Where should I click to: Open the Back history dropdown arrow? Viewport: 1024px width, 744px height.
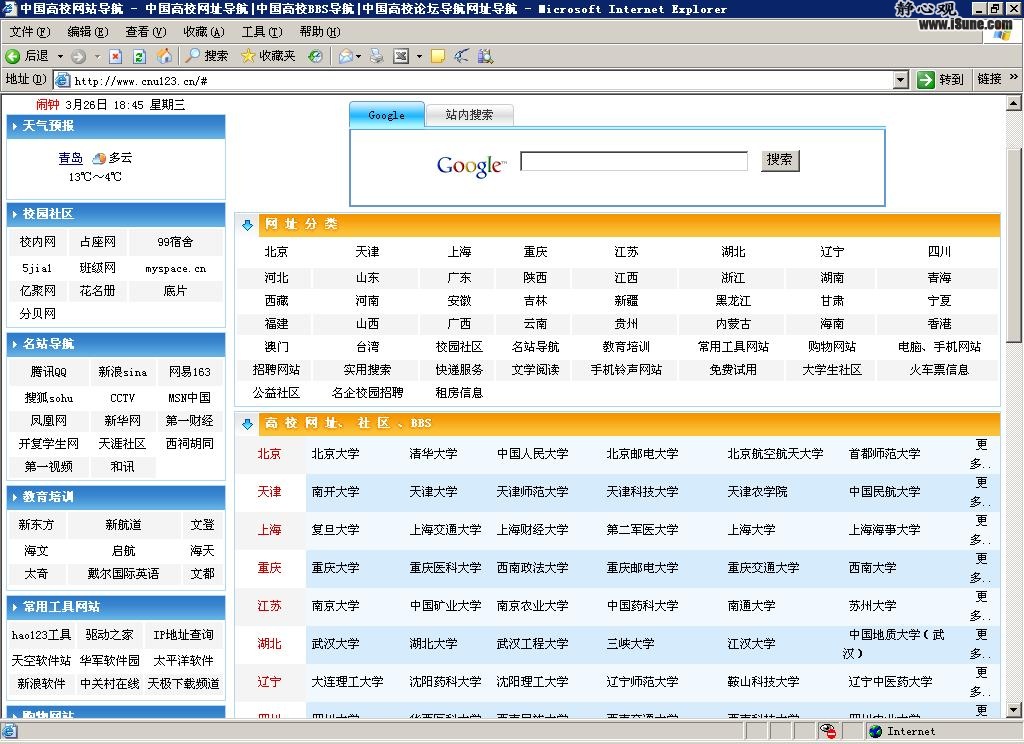coord(60,56)
